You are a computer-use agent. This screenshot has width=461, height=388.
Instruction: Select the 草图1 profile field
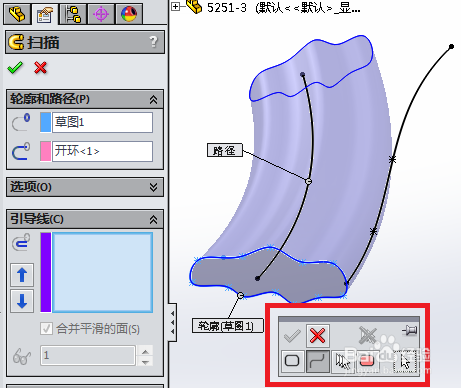(102, 122)
